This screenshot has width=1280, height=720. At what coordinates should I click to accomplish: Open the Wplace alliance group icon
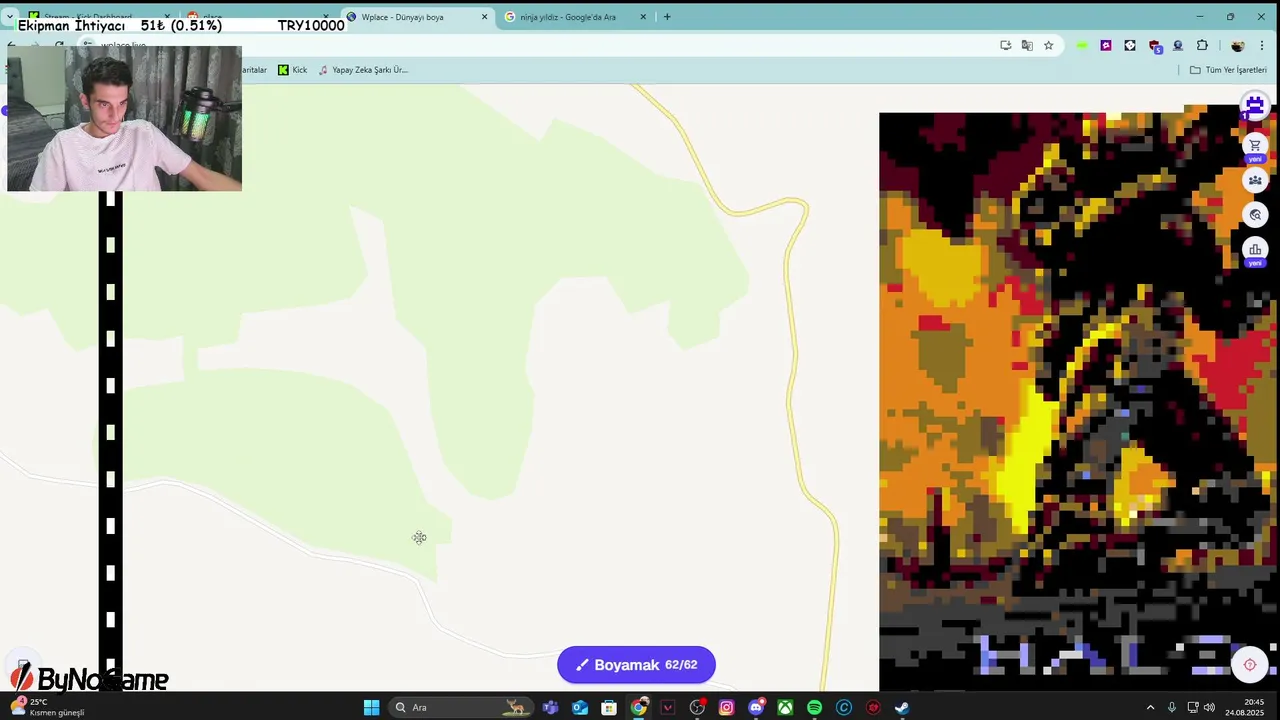coord(1255,181)
